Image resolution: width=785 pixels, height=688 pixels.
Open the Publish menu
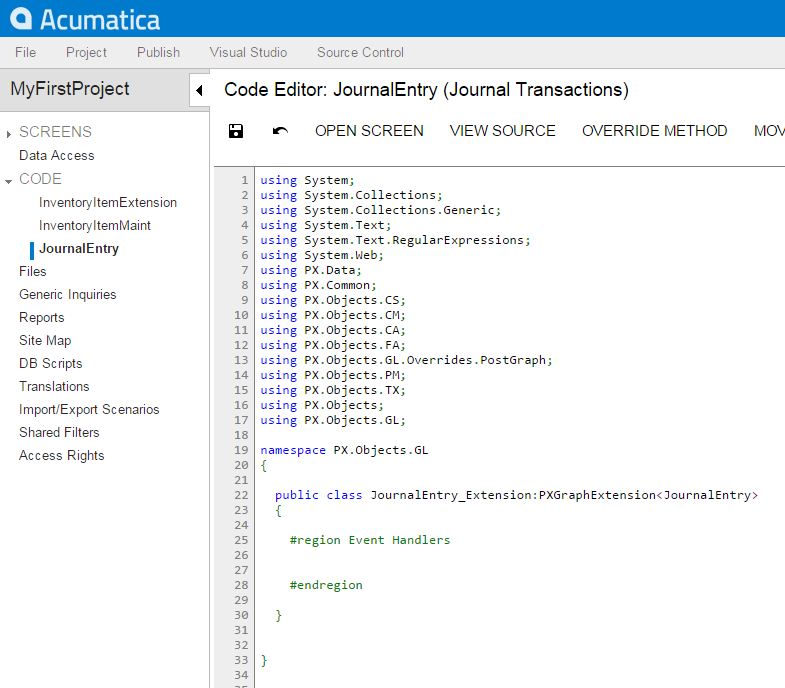tap(158, 52)
